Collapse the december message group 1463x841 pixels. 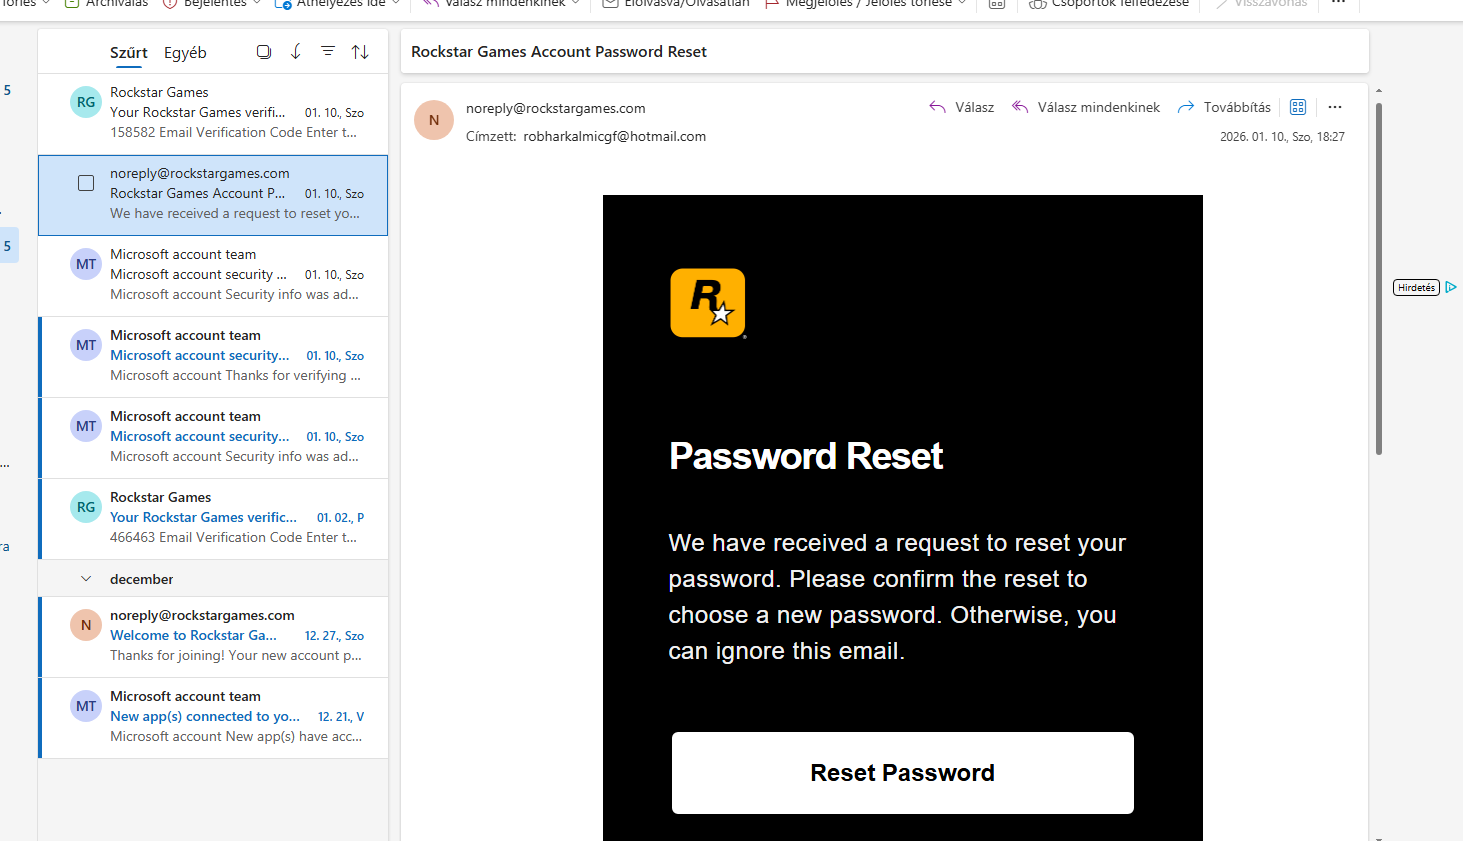(x=86, y=579)
